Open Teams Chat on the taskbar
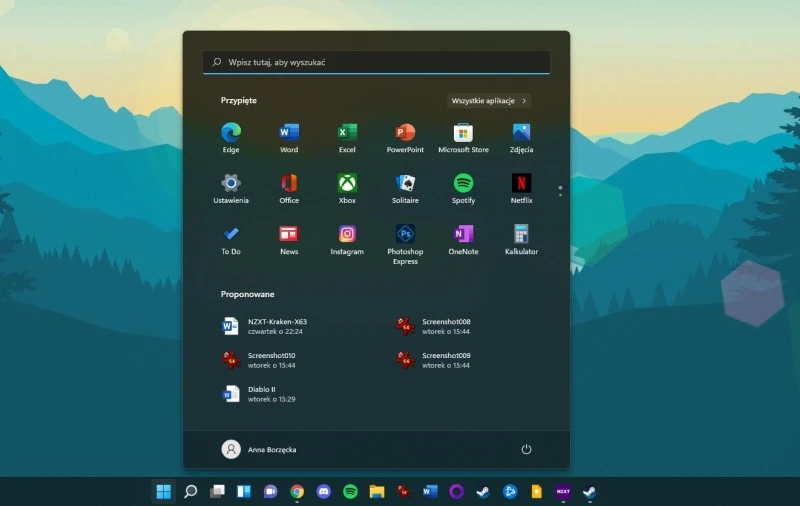800x506 pixels. coord(270,491)
